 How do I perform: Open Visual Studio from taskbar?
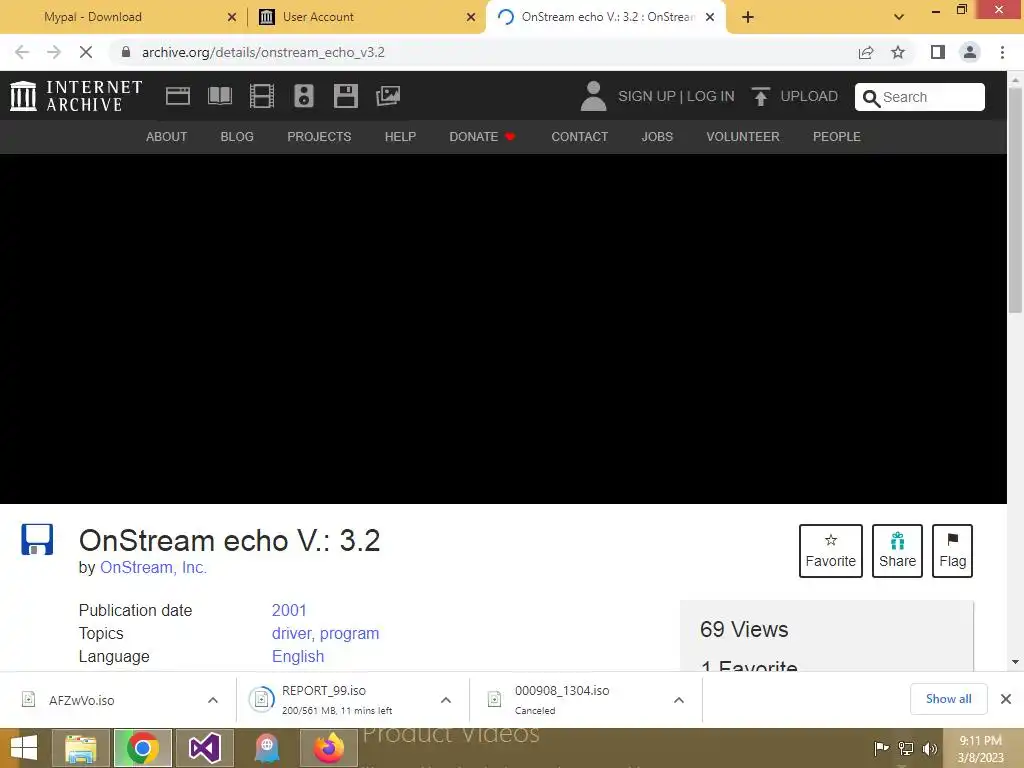point(204,748)
